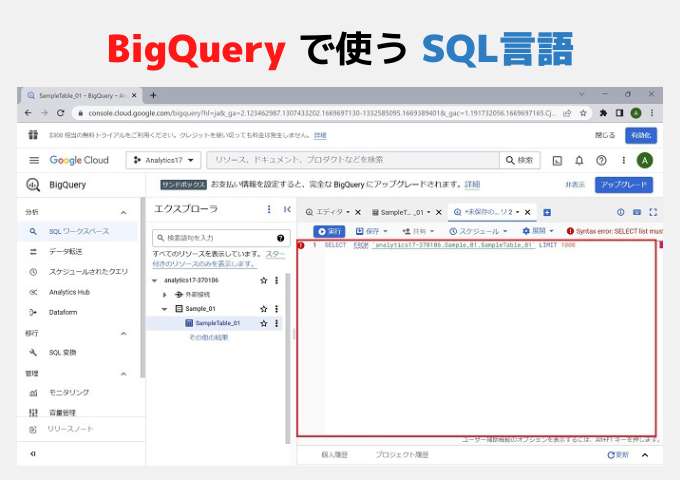Open the 保存 save dropdown
680x480 pixels.
click(x=371, y=232)
